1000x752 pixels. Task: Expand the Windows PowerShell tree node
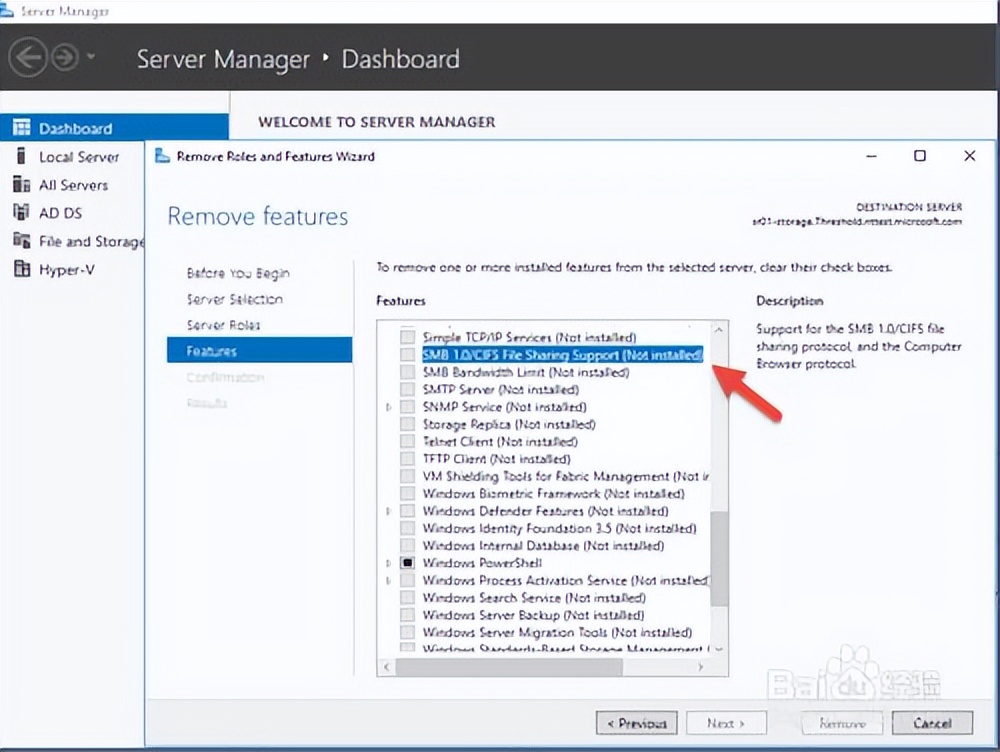[388, 563]
